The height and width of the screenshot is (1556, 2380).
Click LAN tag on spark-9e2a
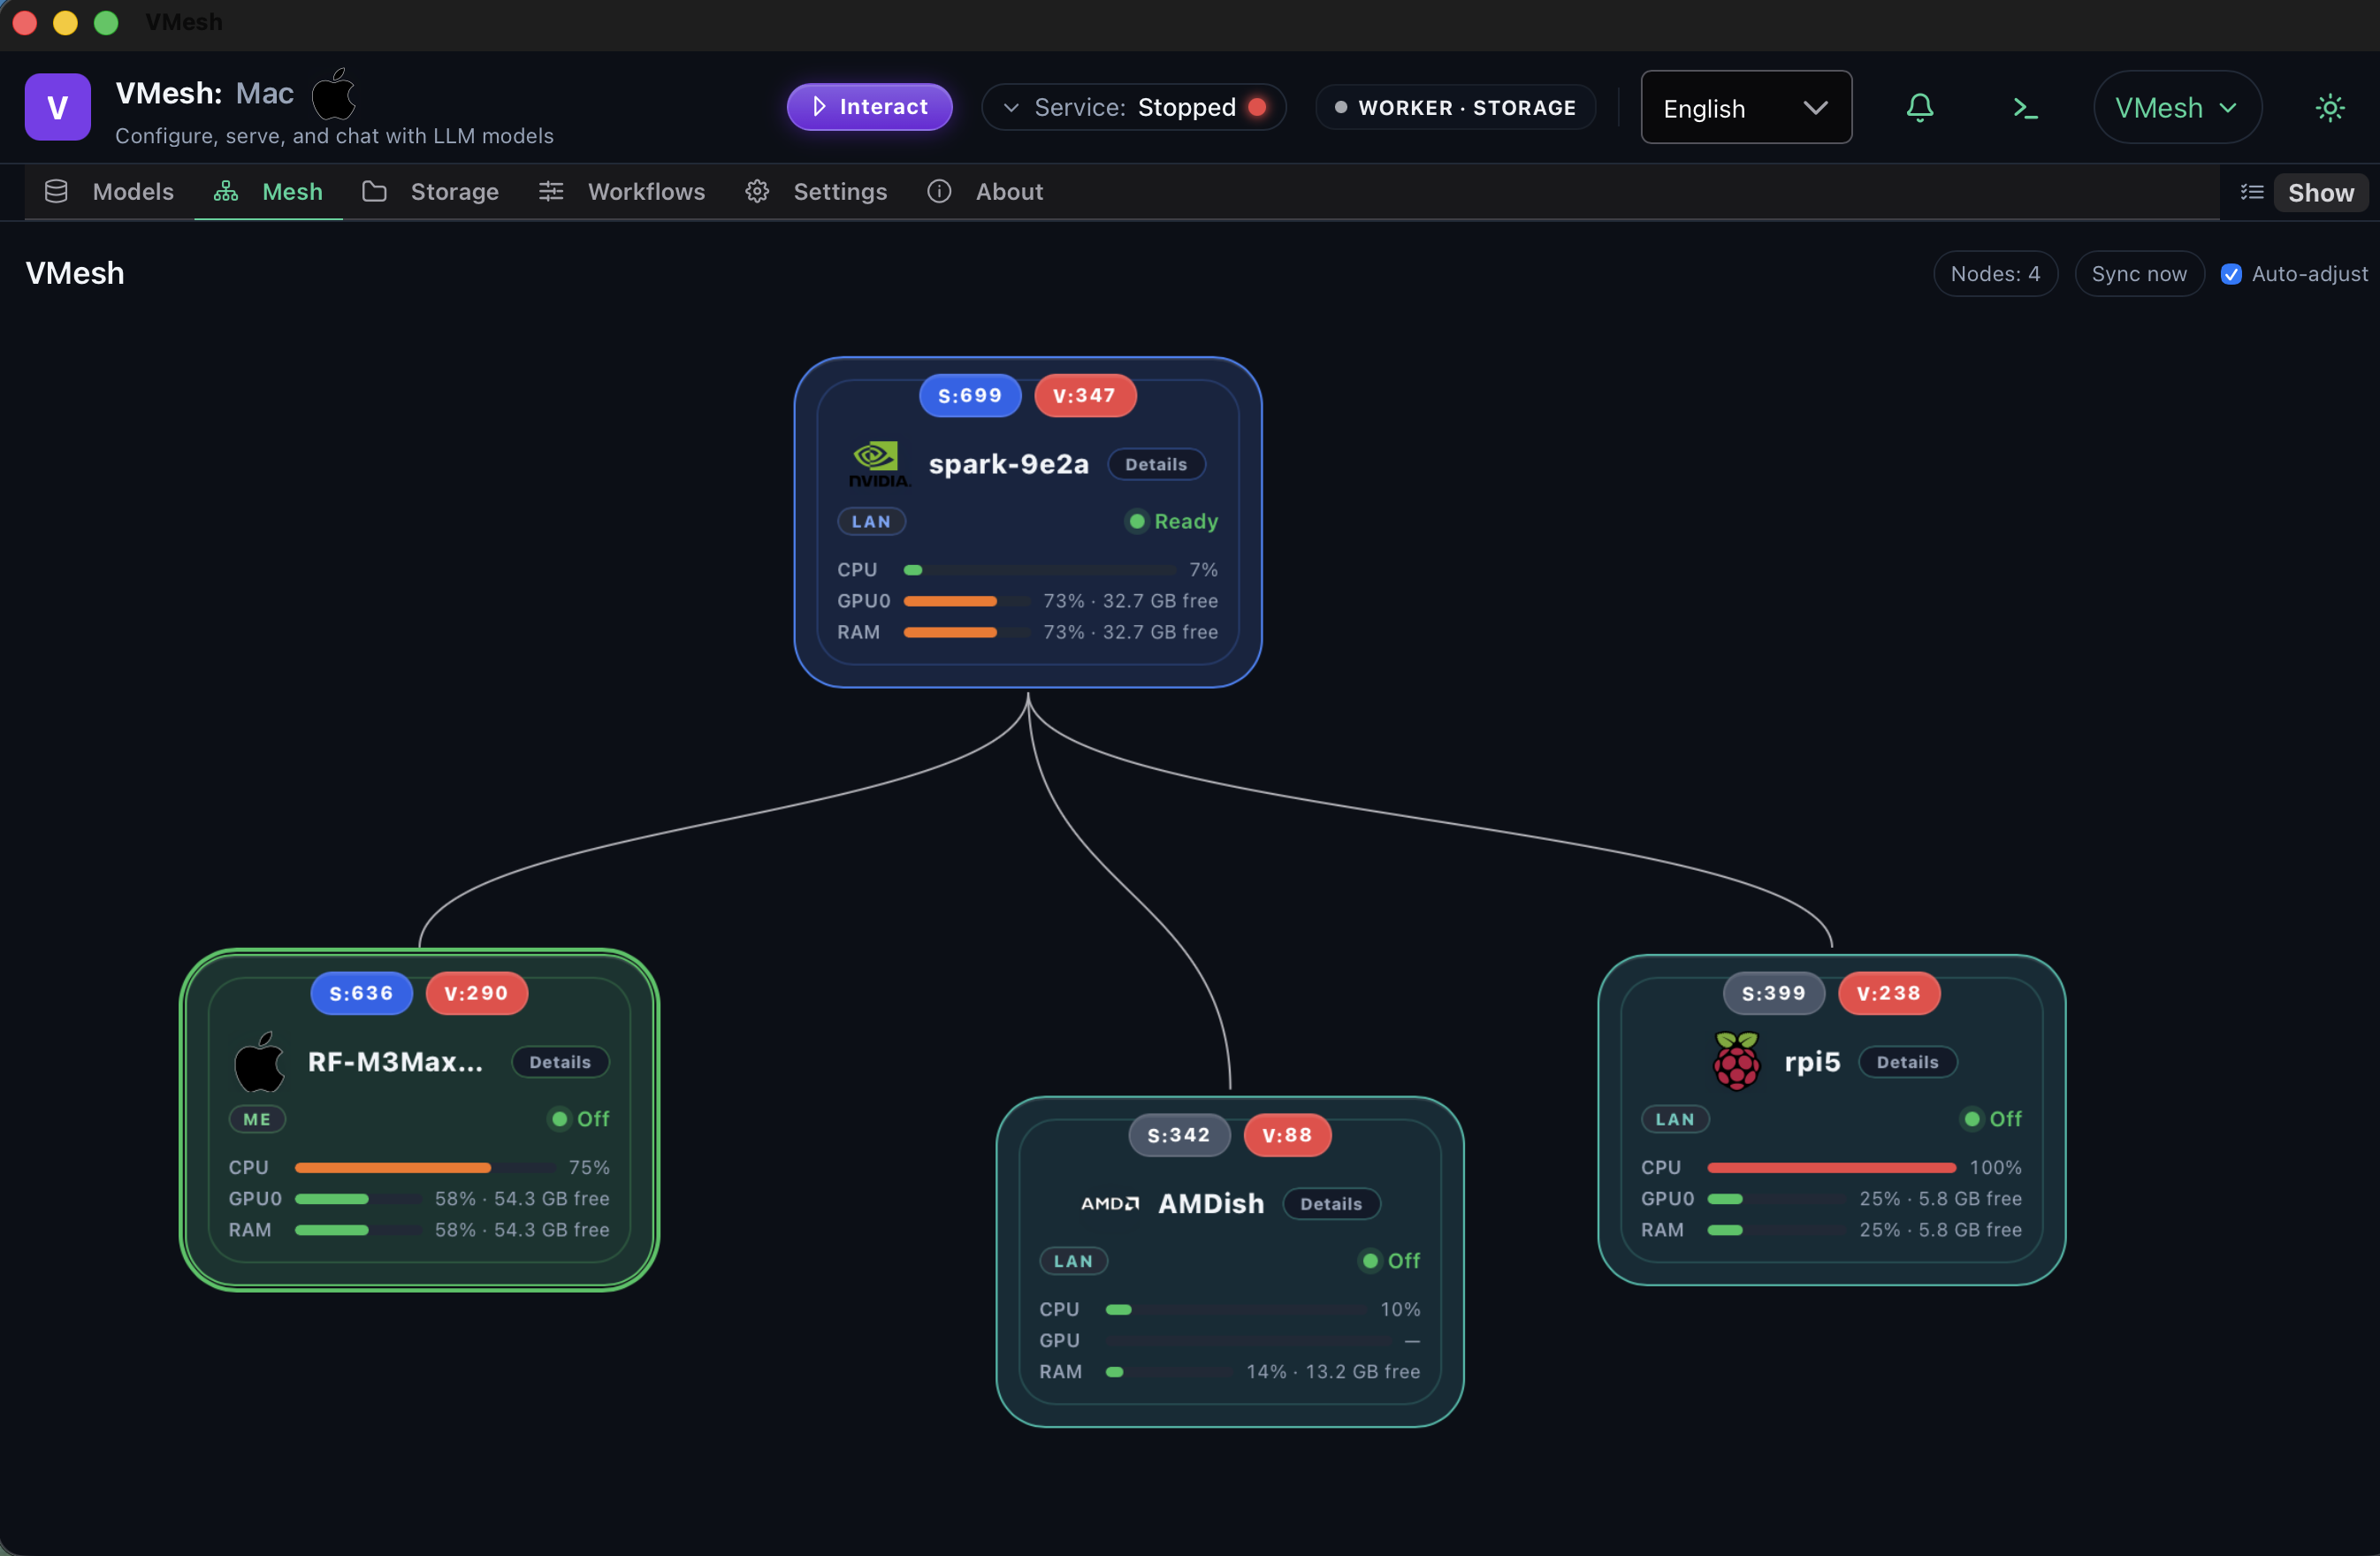point(871,522)
